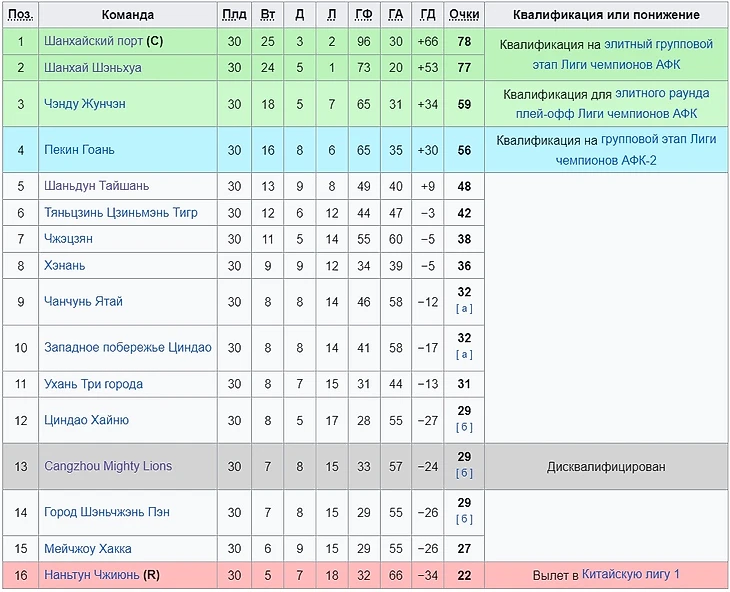This screenshot has height=592, width=730.
Task: Open footnote [б] beside Циндао Хайню points
Action: click(464, 427)
